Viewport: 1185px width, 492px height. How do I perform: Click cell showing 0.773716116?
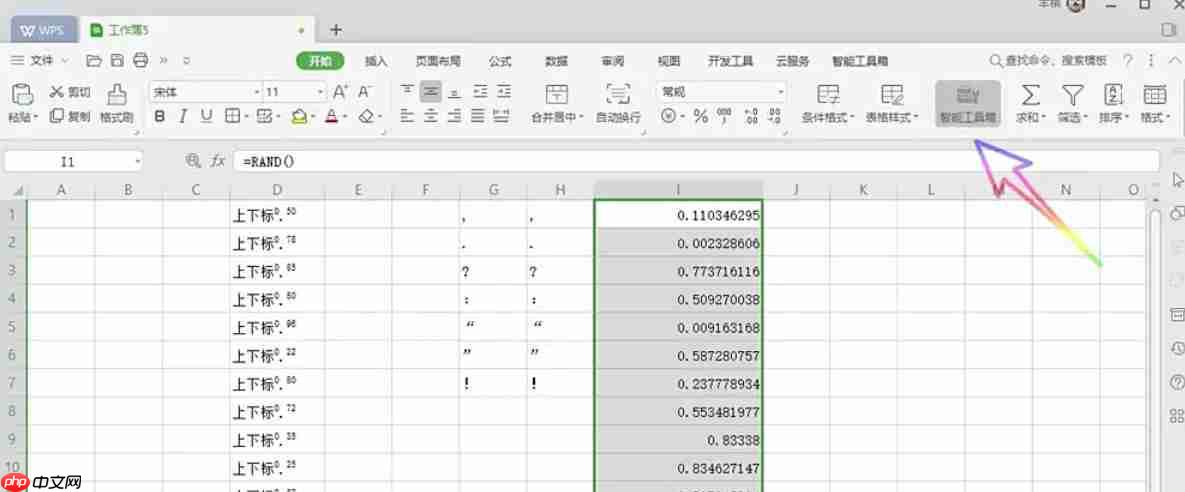coord(679,271)
